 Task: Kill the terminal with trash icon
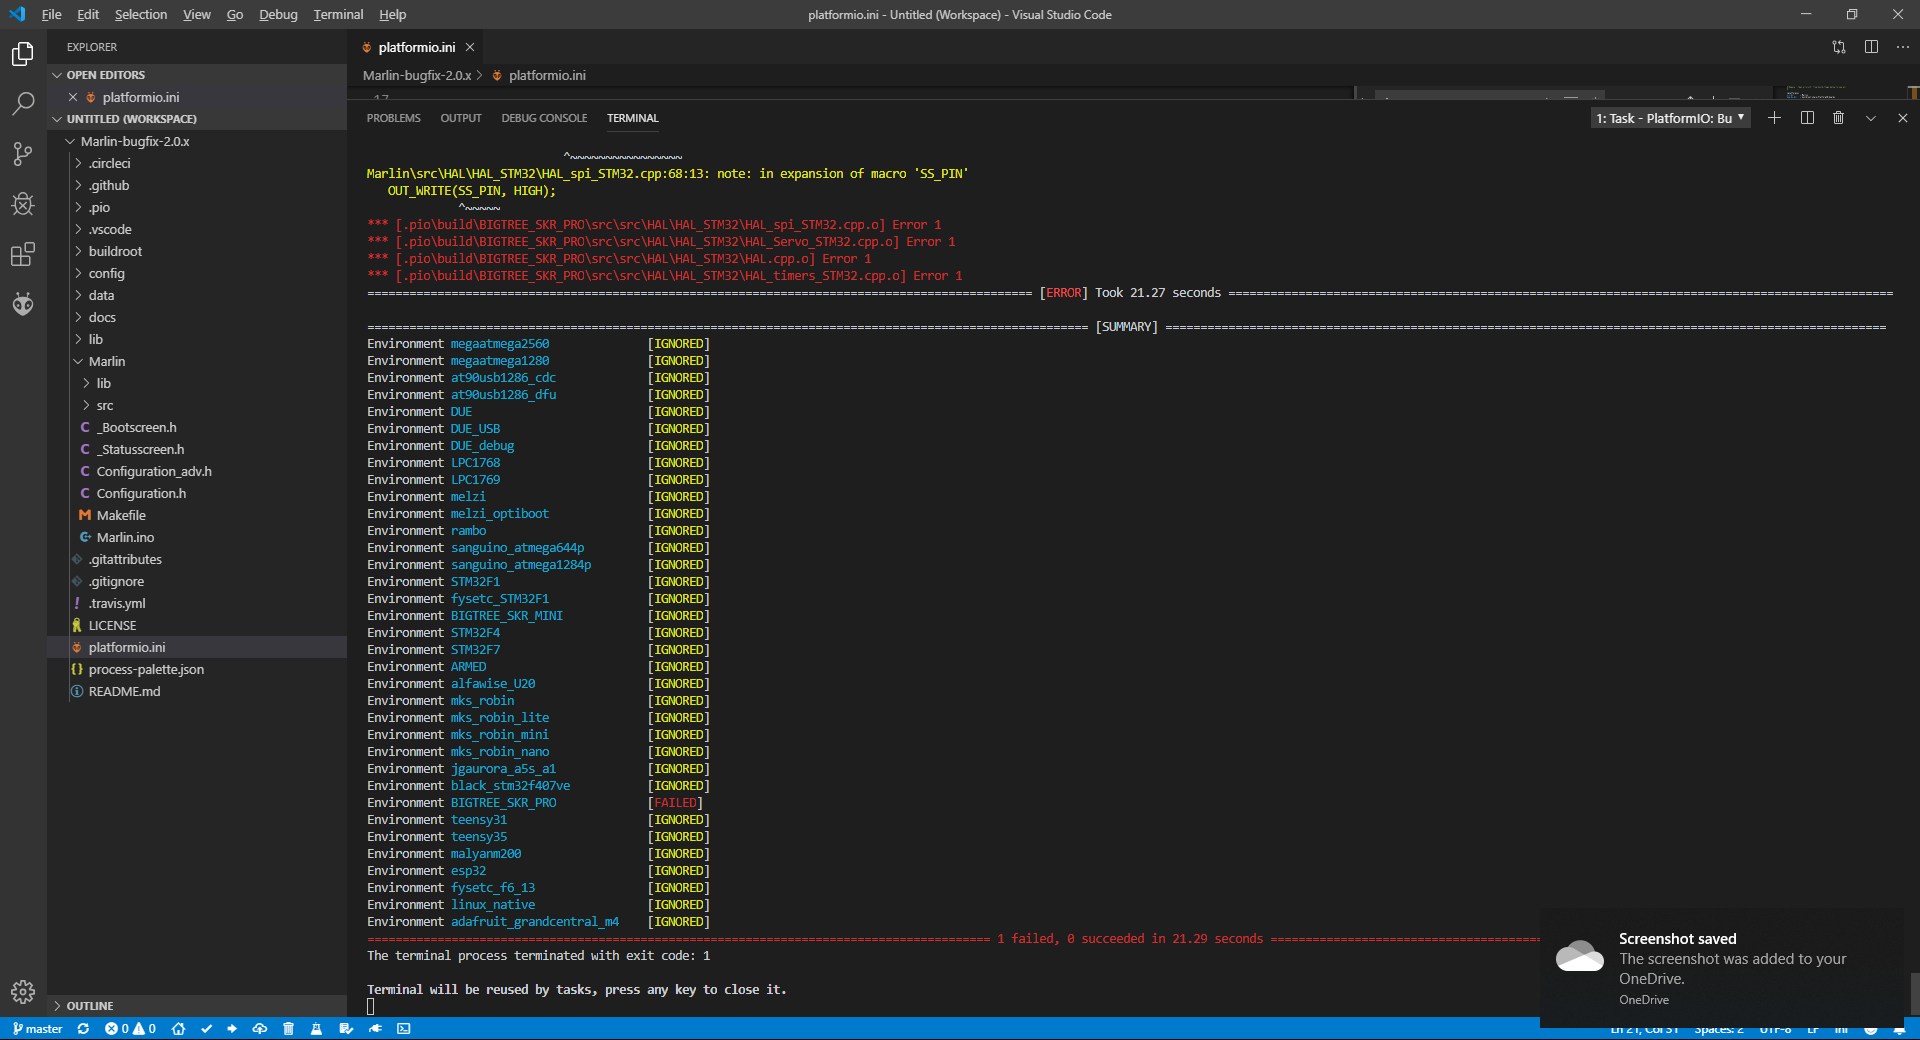coord(1838,118)
